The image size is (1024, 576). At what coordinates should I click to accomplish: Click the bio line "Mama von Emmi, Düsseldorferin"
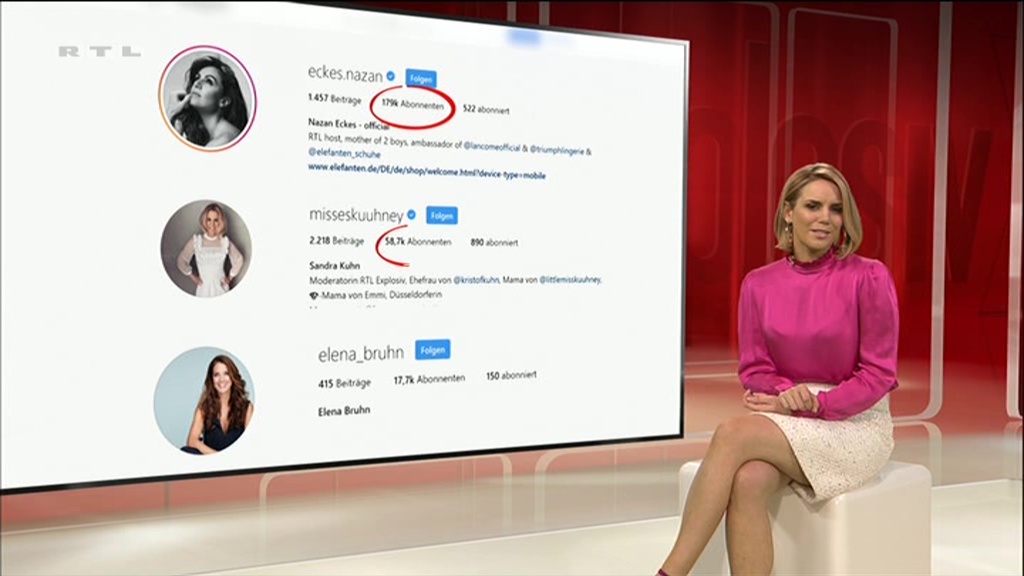(x=381, y=295)
